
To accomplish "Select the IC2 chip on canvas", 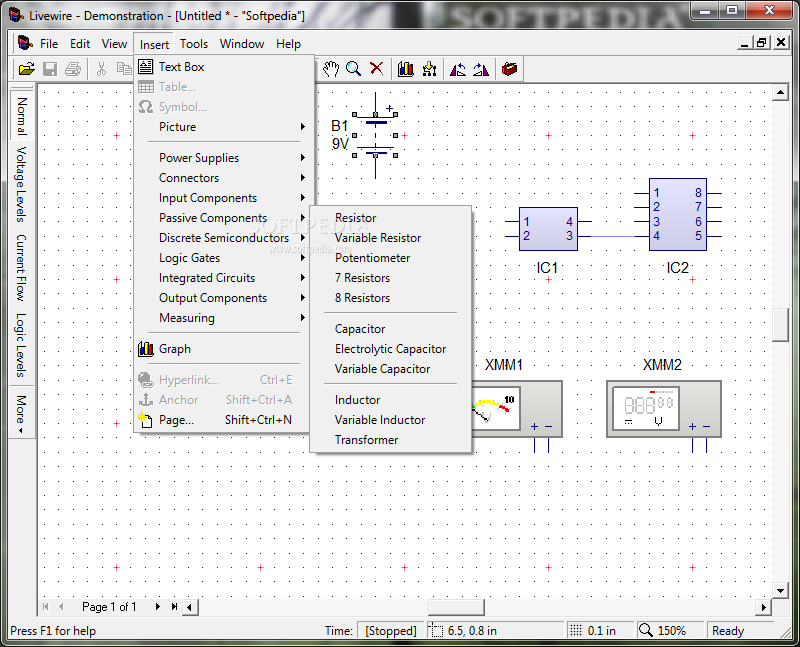I will pyautogui.click(x=678, y=214).
